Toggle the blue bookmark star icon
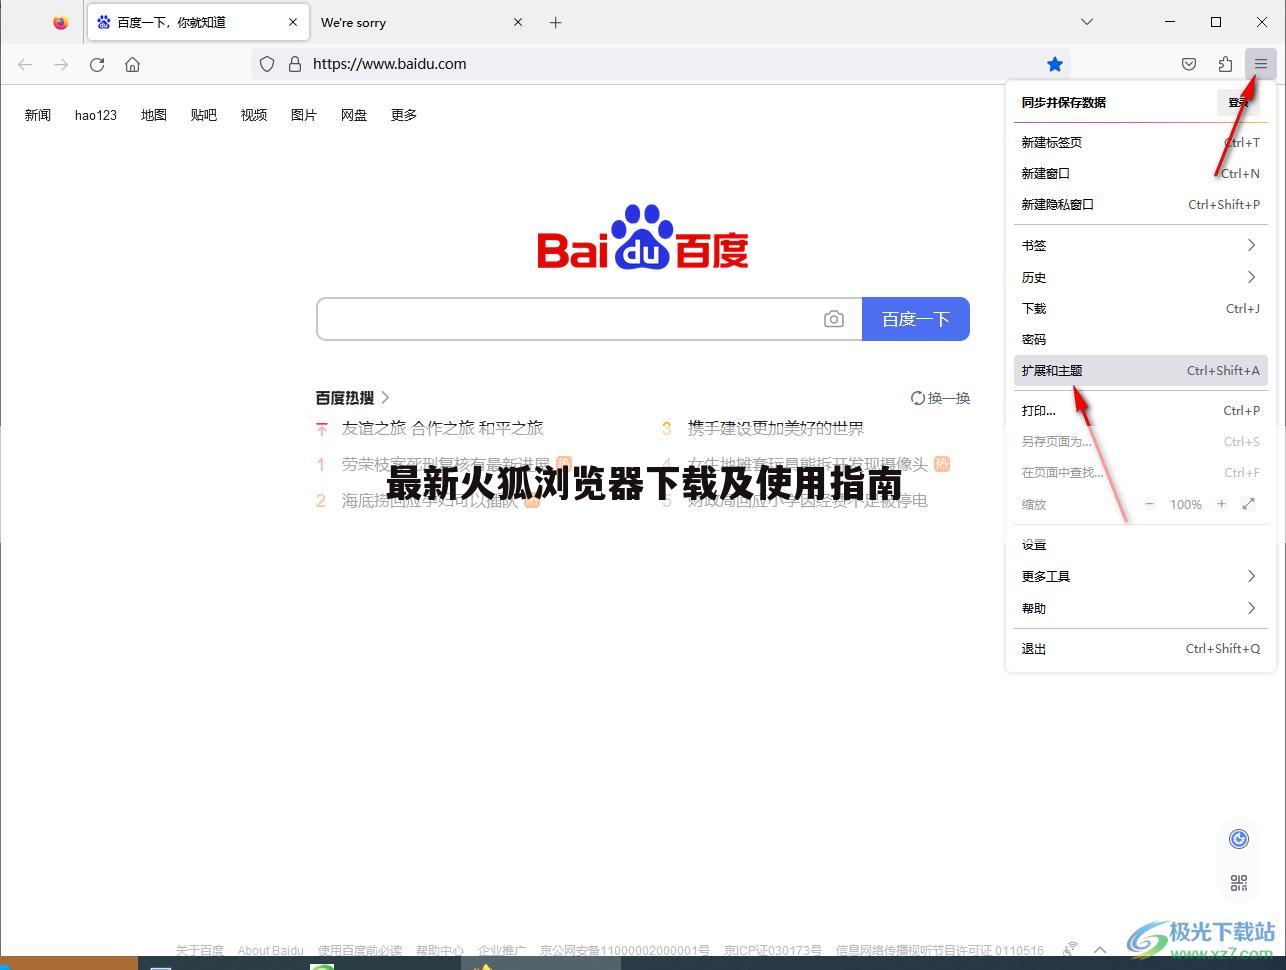This screenshot has height=970, width=1286. point(1055,64)
